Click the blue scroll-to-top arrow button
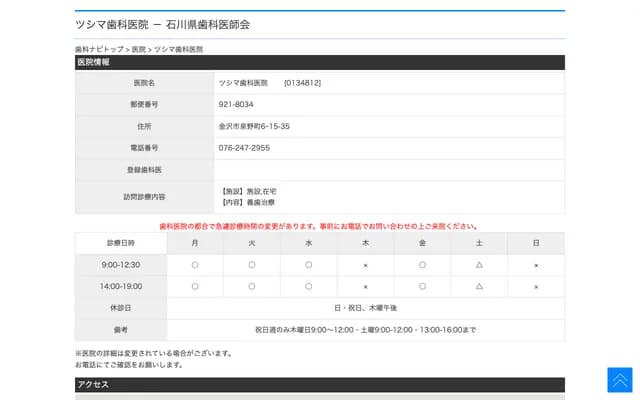The image size is (640, 400). click(619, 380)
